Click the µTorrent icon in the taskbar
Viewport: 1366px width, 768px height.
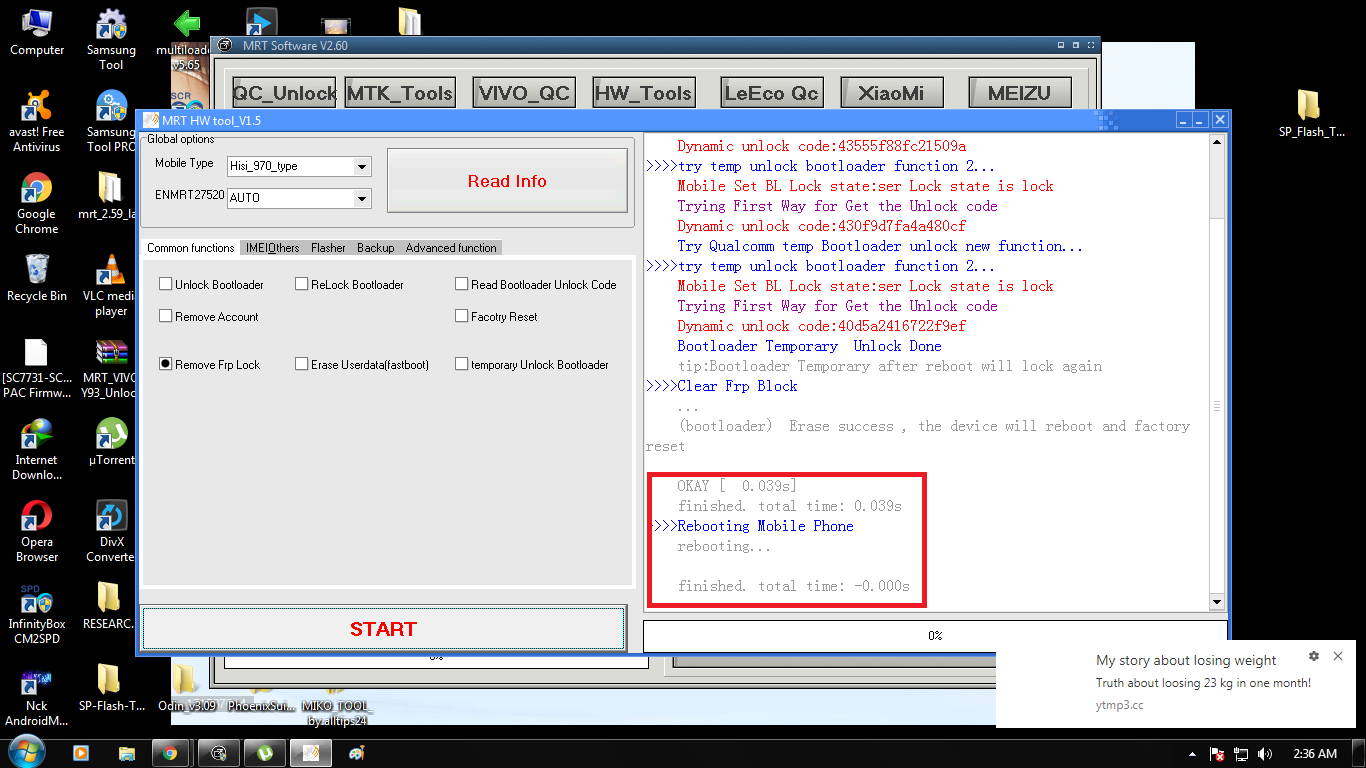(265, 753)
